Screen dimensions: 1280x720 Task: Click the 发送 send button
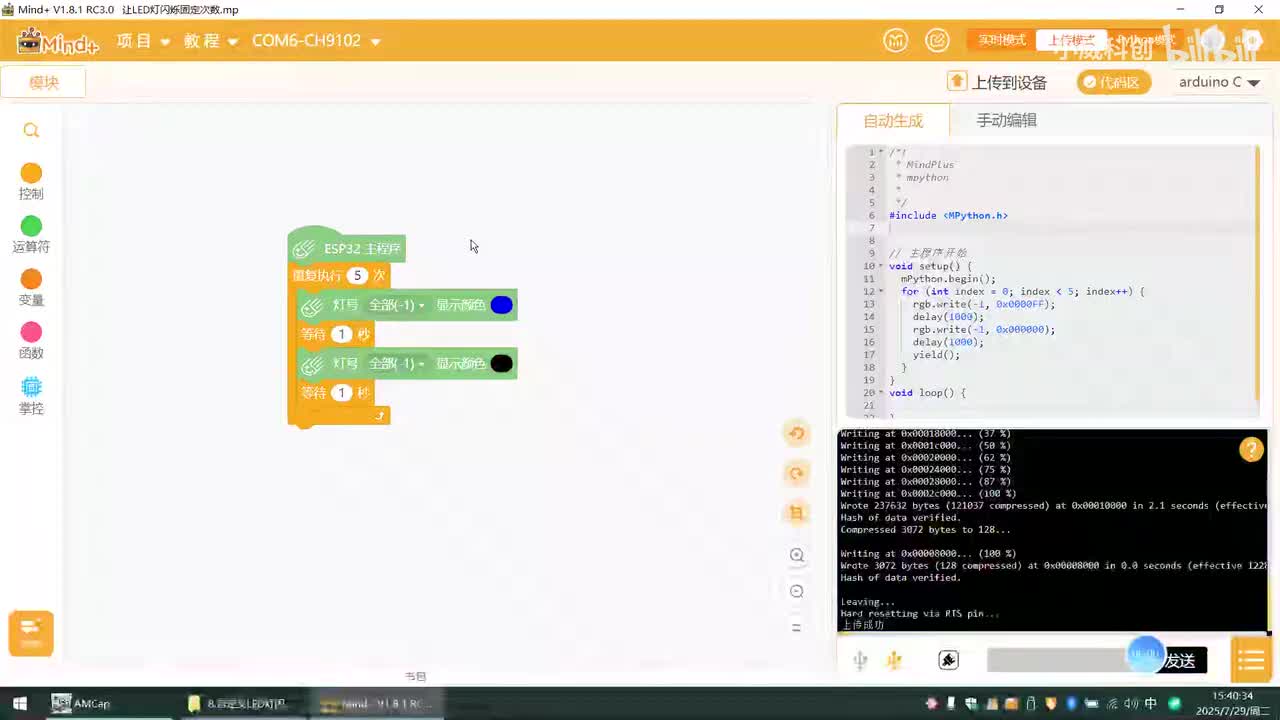pyautogui.click(x=1181, y=660)
